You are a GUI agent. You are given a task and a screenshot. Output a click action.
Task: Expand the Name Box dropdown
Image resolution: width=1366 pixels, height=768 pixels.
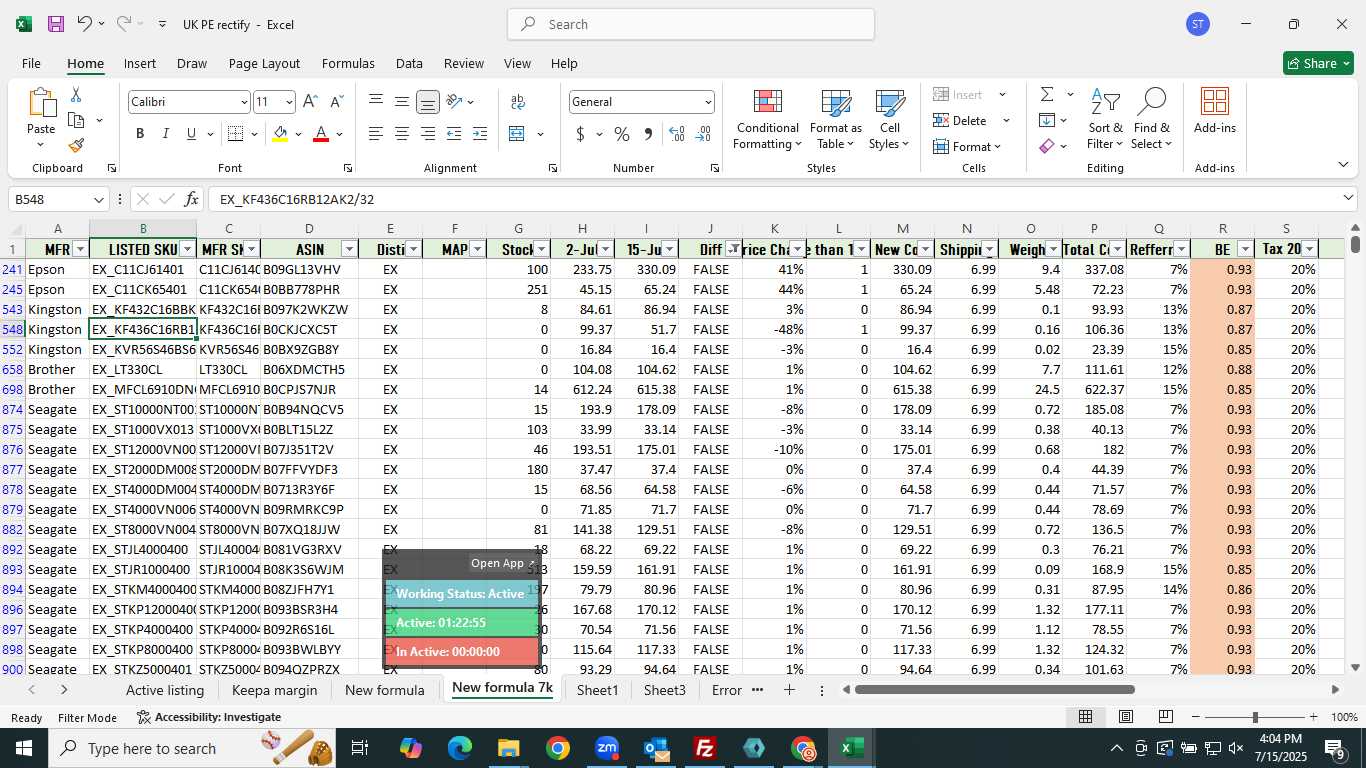pyautogui.click(x=98, y=199)
